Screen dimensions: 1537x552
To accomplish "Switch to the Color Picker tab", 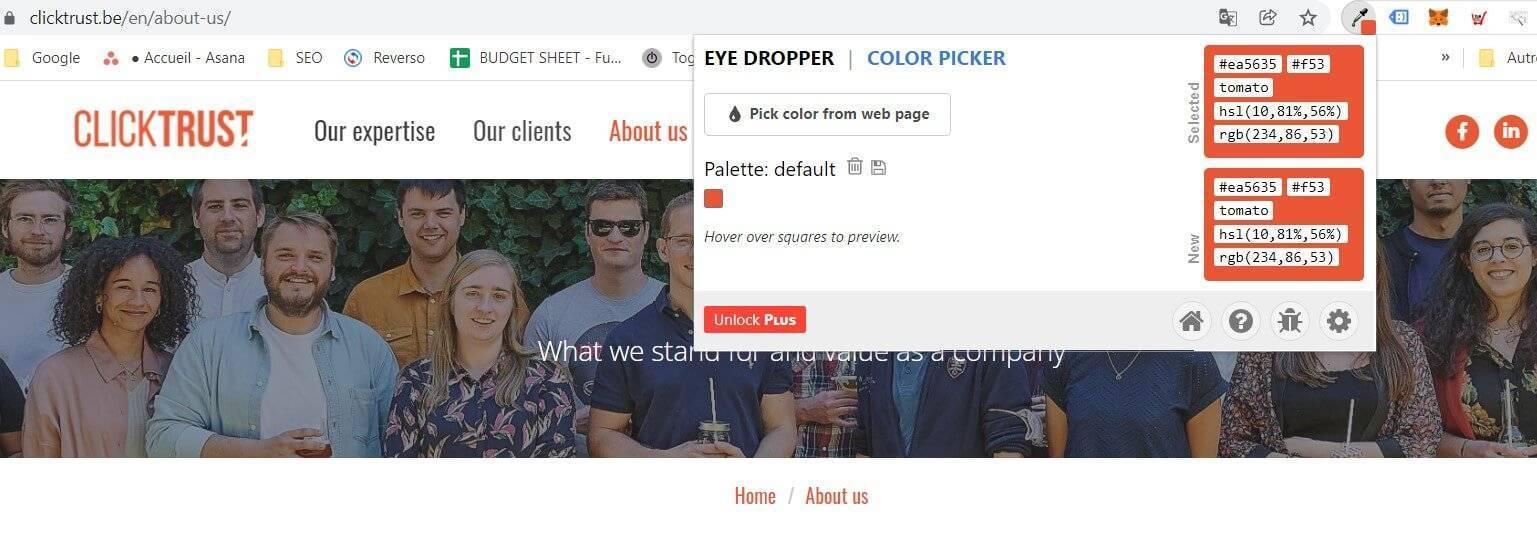I will 936,58.
